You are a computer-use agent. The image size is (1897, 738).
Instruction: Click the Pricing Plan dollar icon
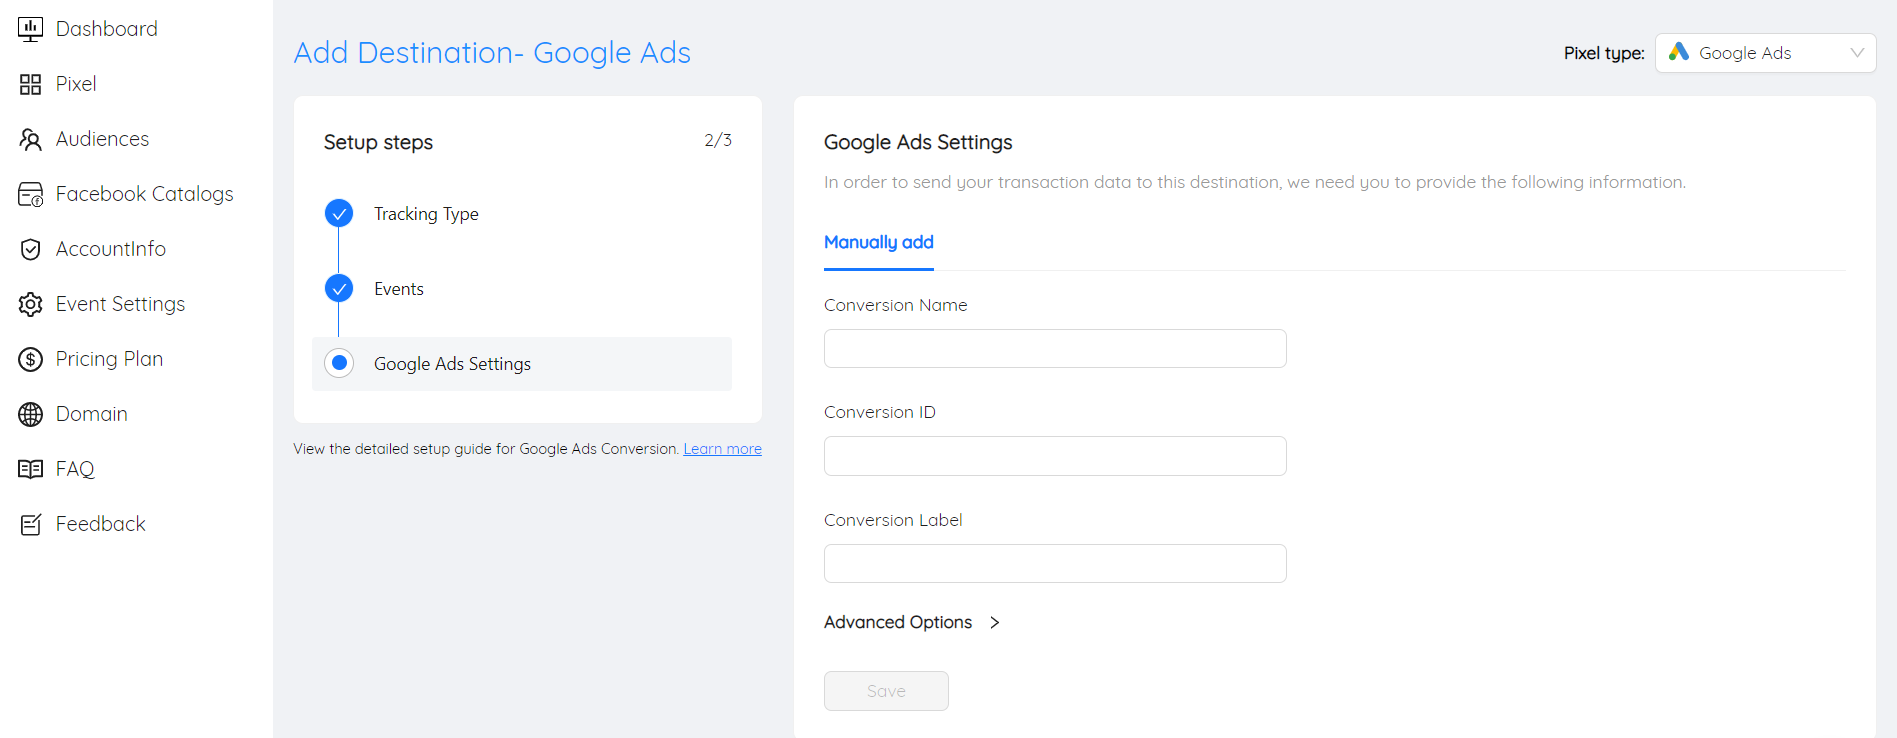click(x=31, y=359)
